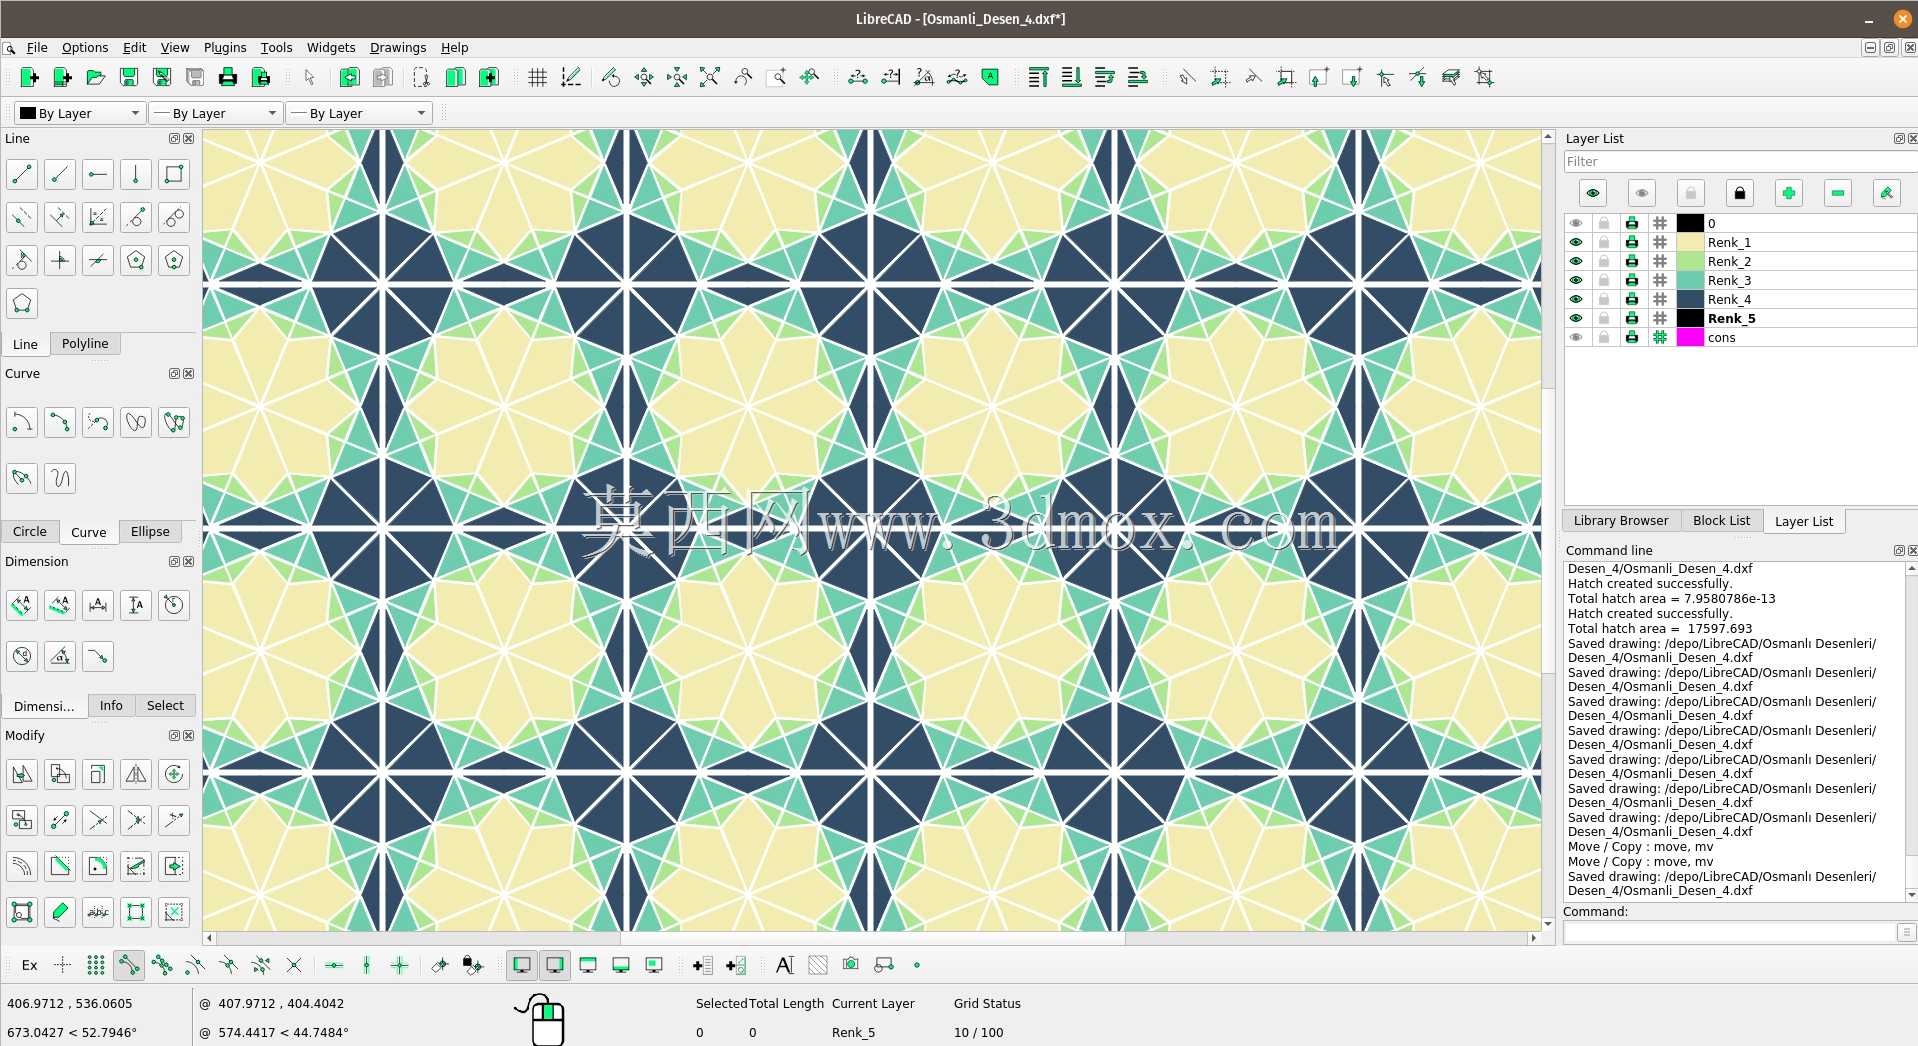Click the cons magenta color swatch
1918x1046 pixels.
pyautogui.click(x=1690, y=337)
